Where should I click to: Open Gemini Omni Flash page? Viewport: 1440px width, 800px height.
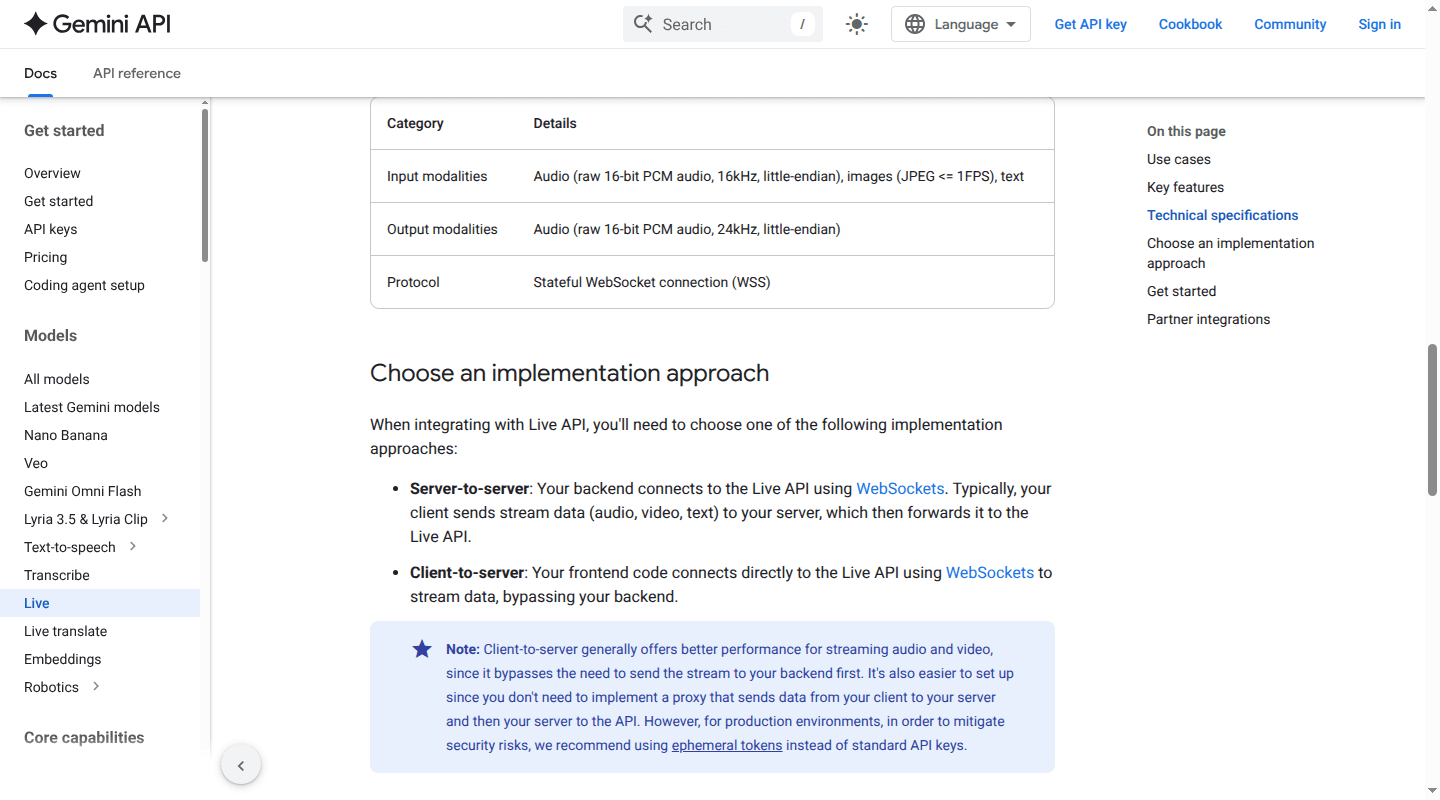(82, 491)
